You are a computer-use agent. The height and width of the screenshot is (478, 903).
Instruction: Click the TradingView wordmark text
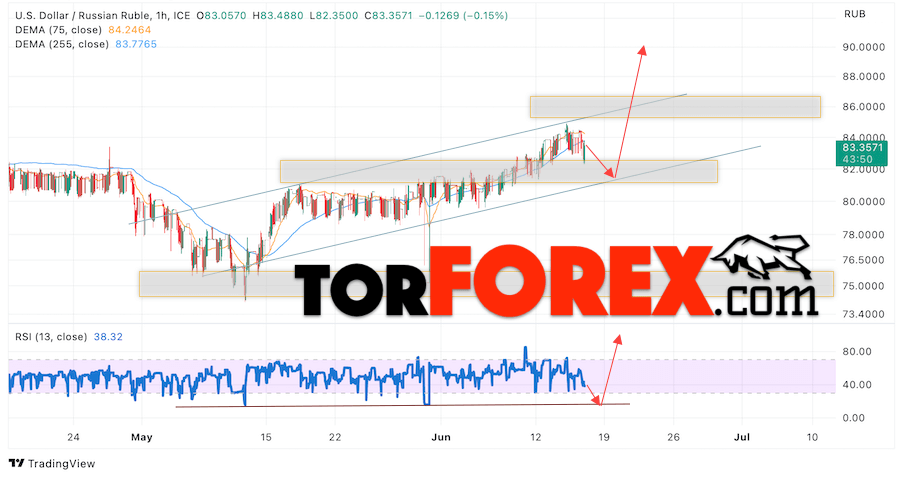tap(62, 464)
